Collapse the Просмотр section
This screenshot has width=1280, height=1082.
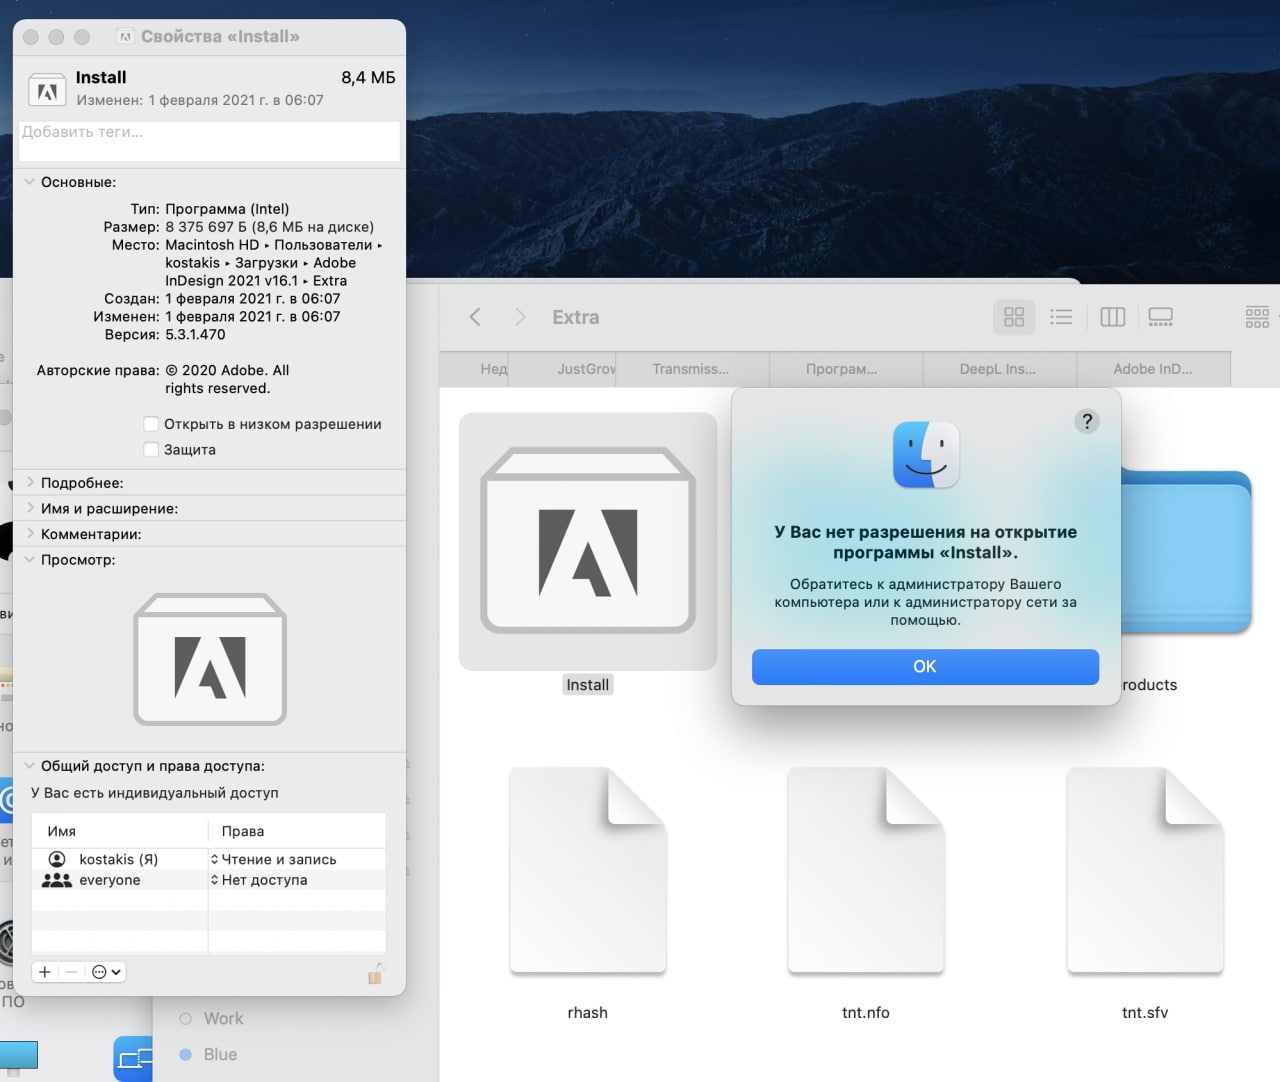[x=30, y=560]
